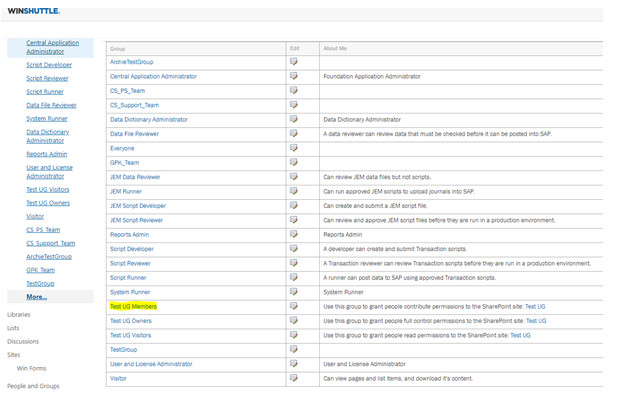Image resolution: width=618 pixels, height=406 pixels.
Task: Click edit icon in Visitor row
Action: coord(294,378)
